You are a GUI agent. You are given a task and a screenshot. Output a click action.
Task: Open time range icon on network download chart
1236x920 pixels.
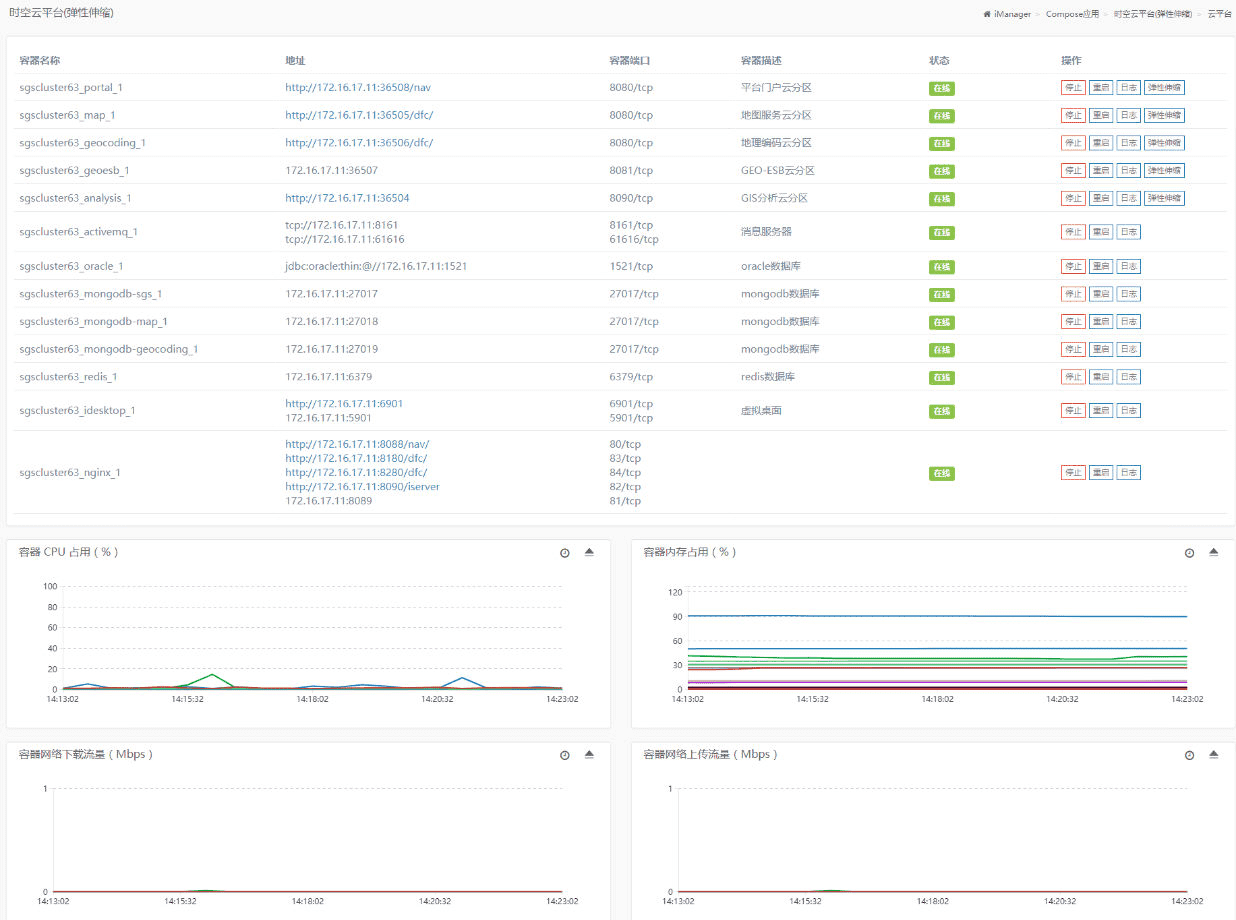coord(564,755)
